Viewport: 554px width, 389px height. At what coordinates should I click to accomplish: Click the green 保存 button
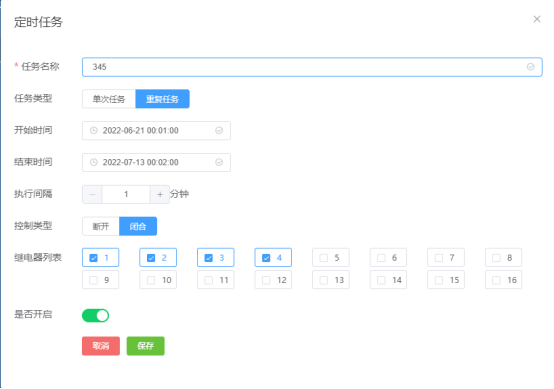146,346
